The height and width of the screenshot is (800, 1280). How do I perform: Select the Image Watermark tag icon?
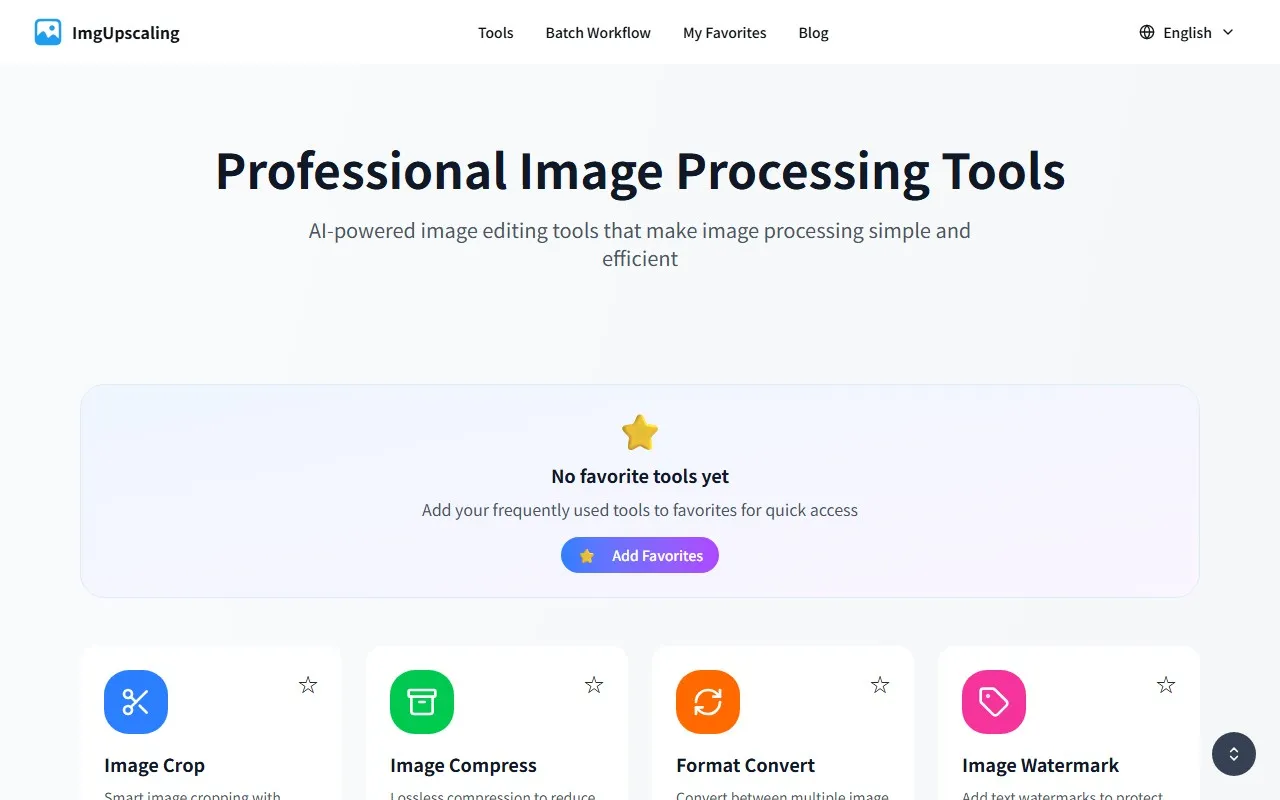[x=993, y=702]
